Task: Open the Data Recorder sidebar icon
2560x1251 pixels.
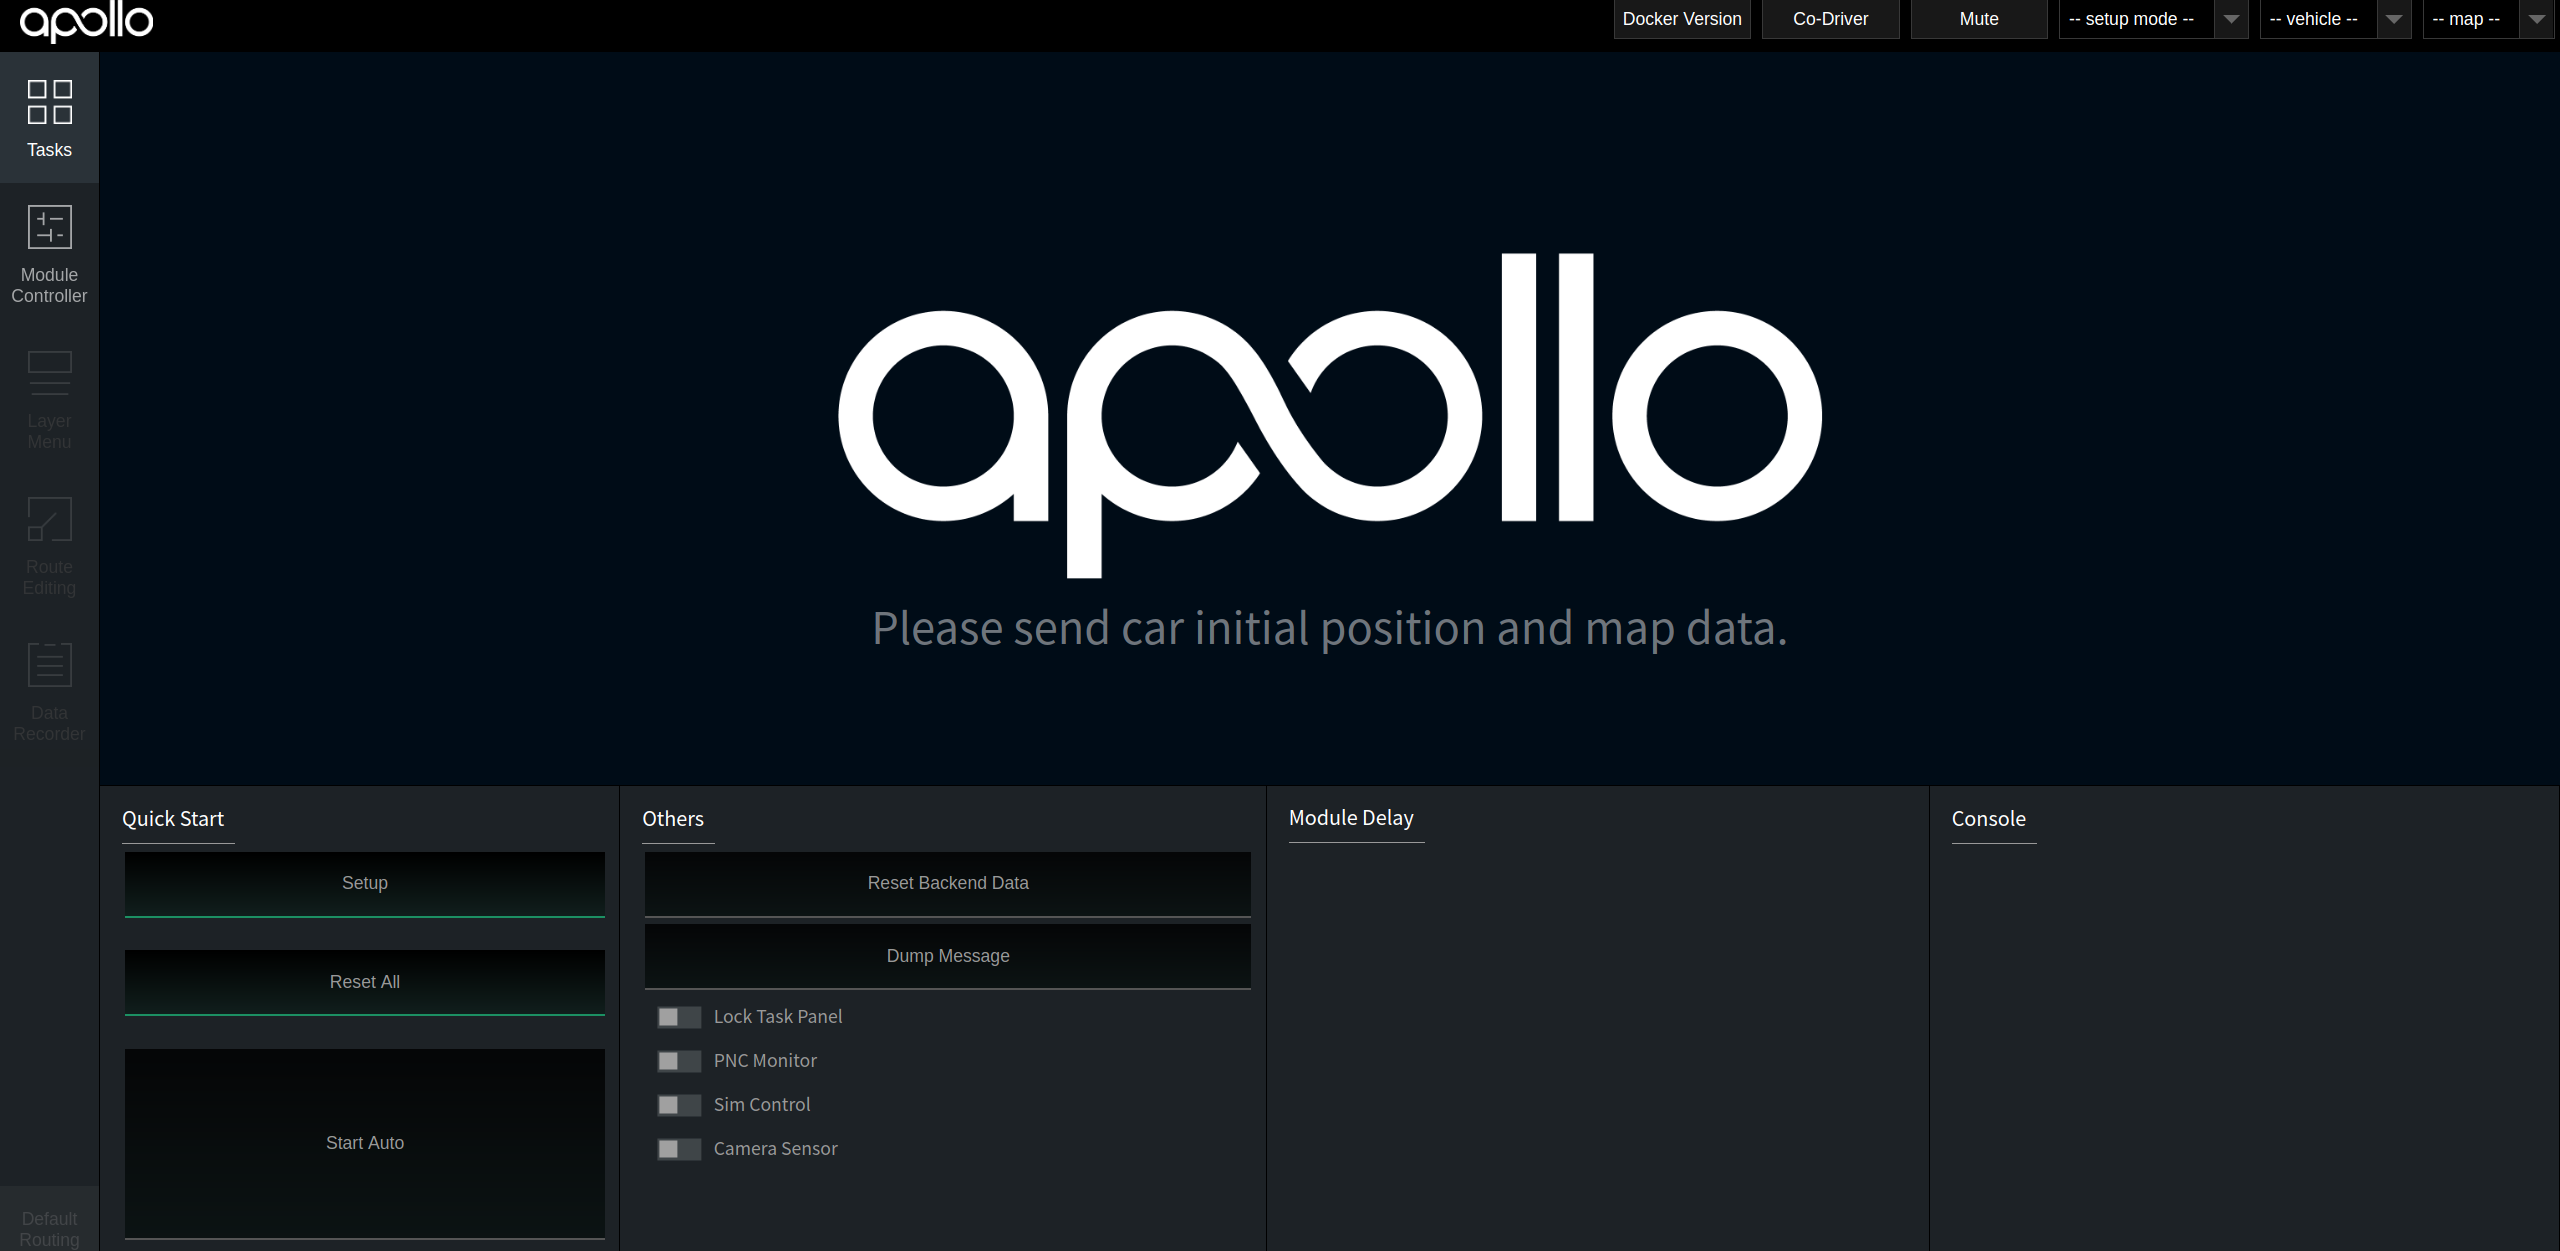Action: tap(49, 692)
